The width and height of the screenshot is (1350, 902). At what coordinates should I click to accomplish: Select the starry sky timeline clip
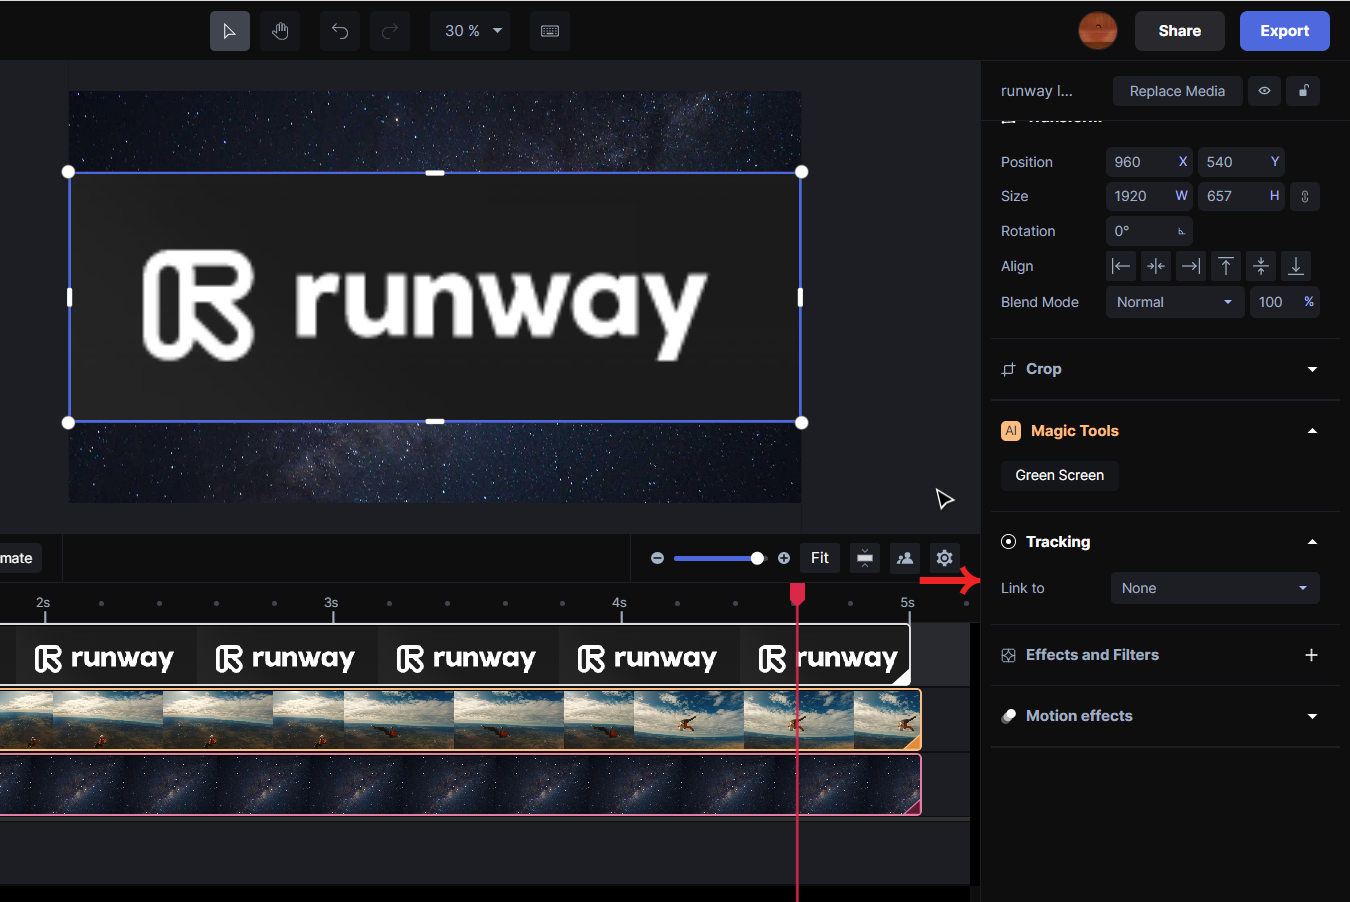[460, 785]
